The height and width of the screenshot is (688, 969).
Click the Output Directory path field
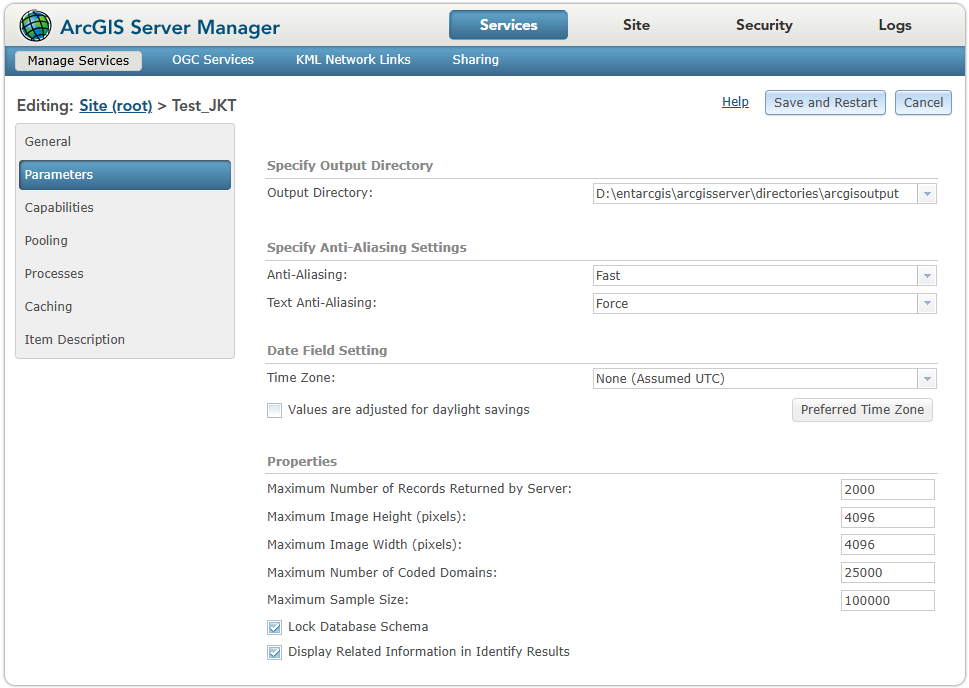tap(755, 194)
